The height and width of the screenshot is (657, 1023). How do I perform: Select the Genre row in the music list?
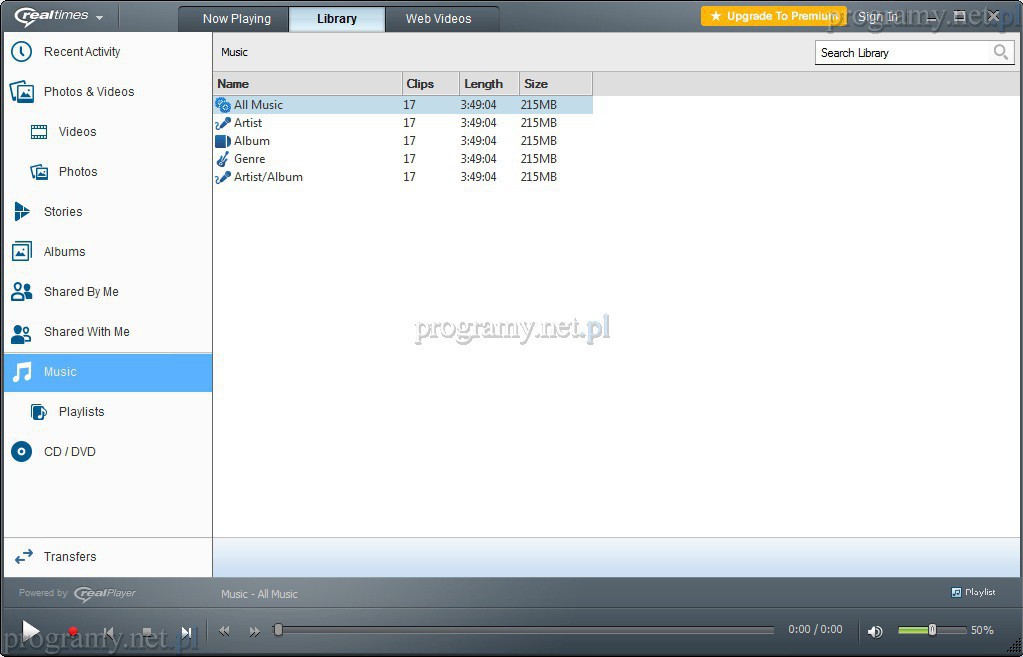coord(249,159)
